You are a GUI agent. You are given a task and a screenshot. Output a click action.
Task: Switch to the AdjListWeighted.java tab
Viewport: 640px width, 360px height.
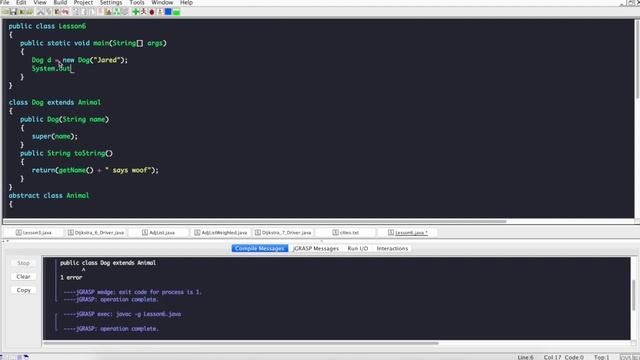221,233
